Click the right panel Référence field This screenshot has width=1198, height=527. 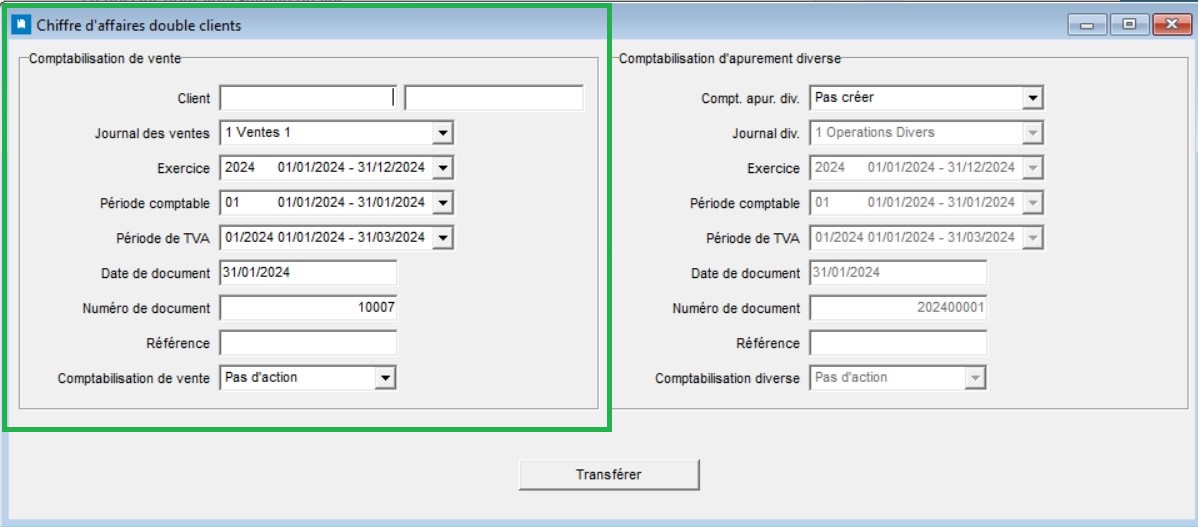(x=898, y=343)
